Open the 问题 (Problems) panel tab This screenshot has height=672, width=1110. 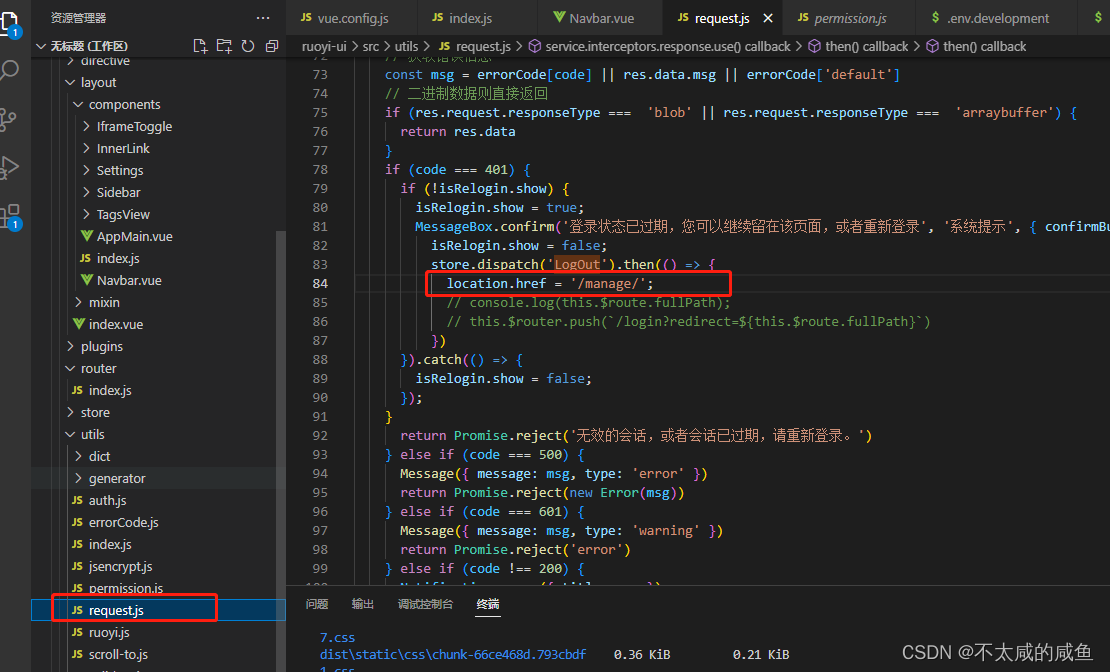point(317,604)
